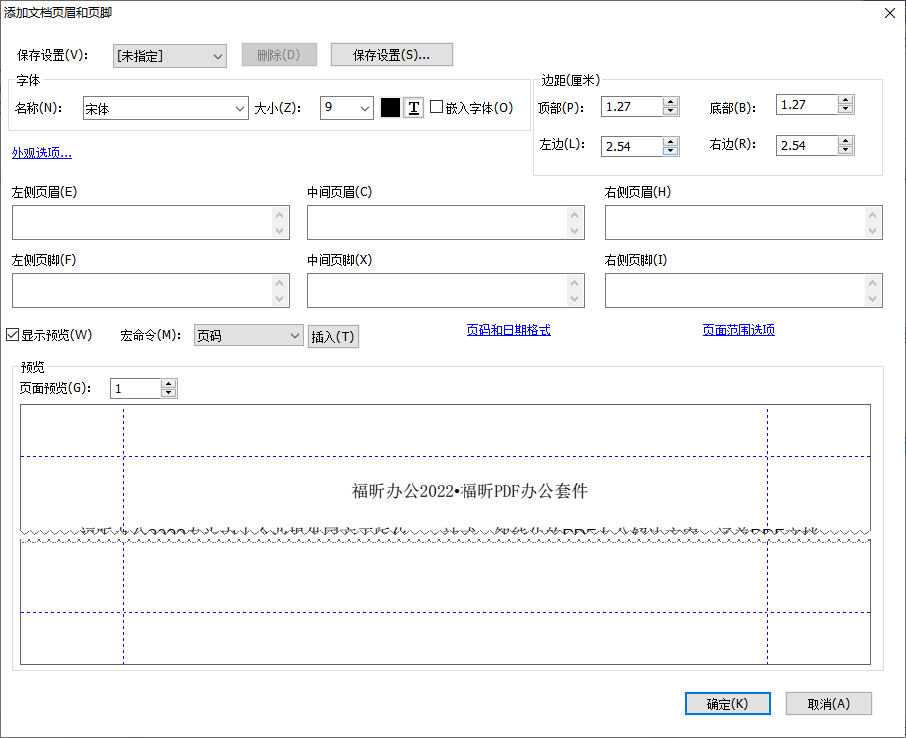Open the 页面范围选项 link

[739, 329]
